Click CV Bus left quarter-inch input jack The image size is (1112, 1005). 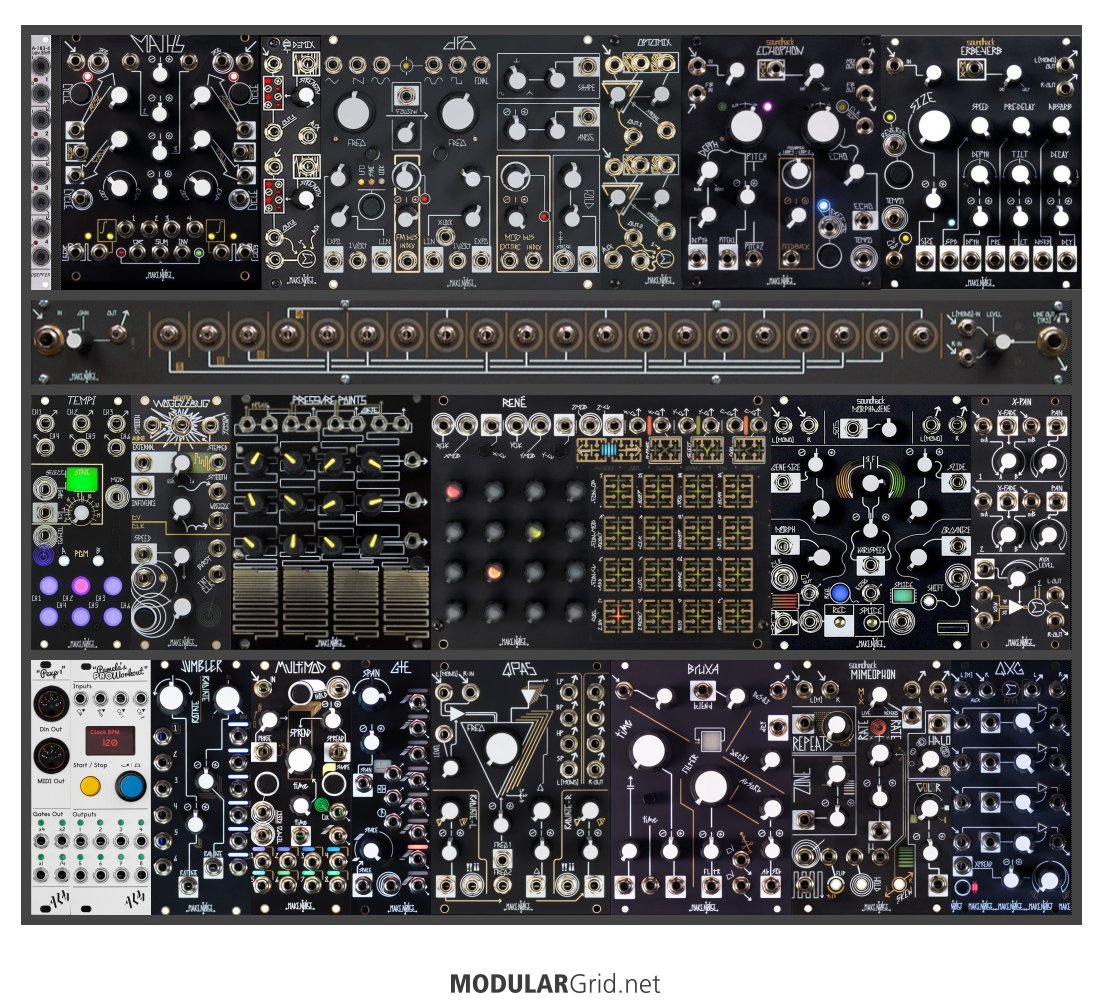[x=50, y=340]
